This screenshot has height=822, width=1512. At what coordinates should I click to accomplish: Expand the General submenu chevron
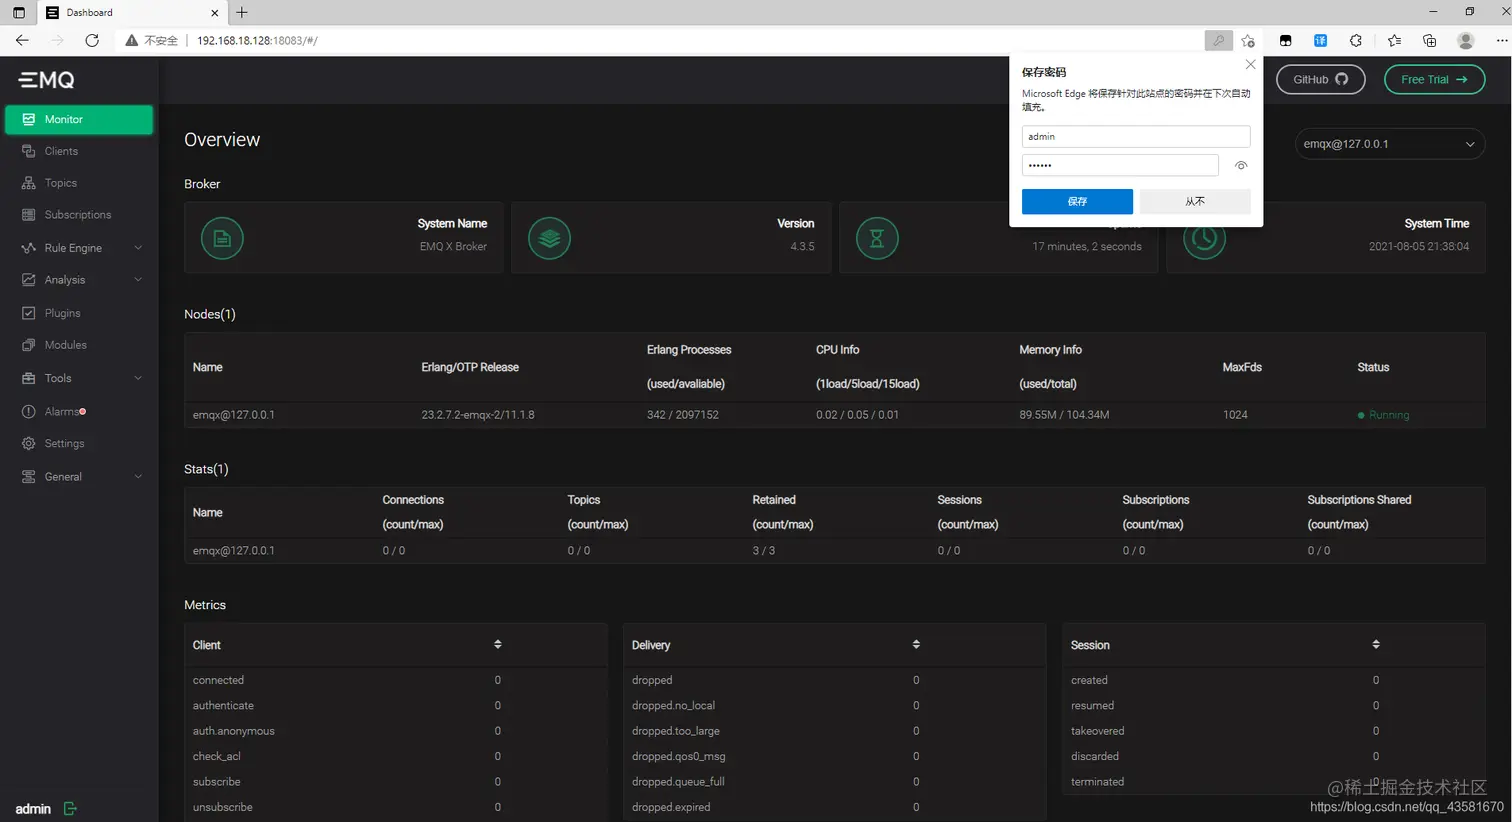click(x=138, y=477)
